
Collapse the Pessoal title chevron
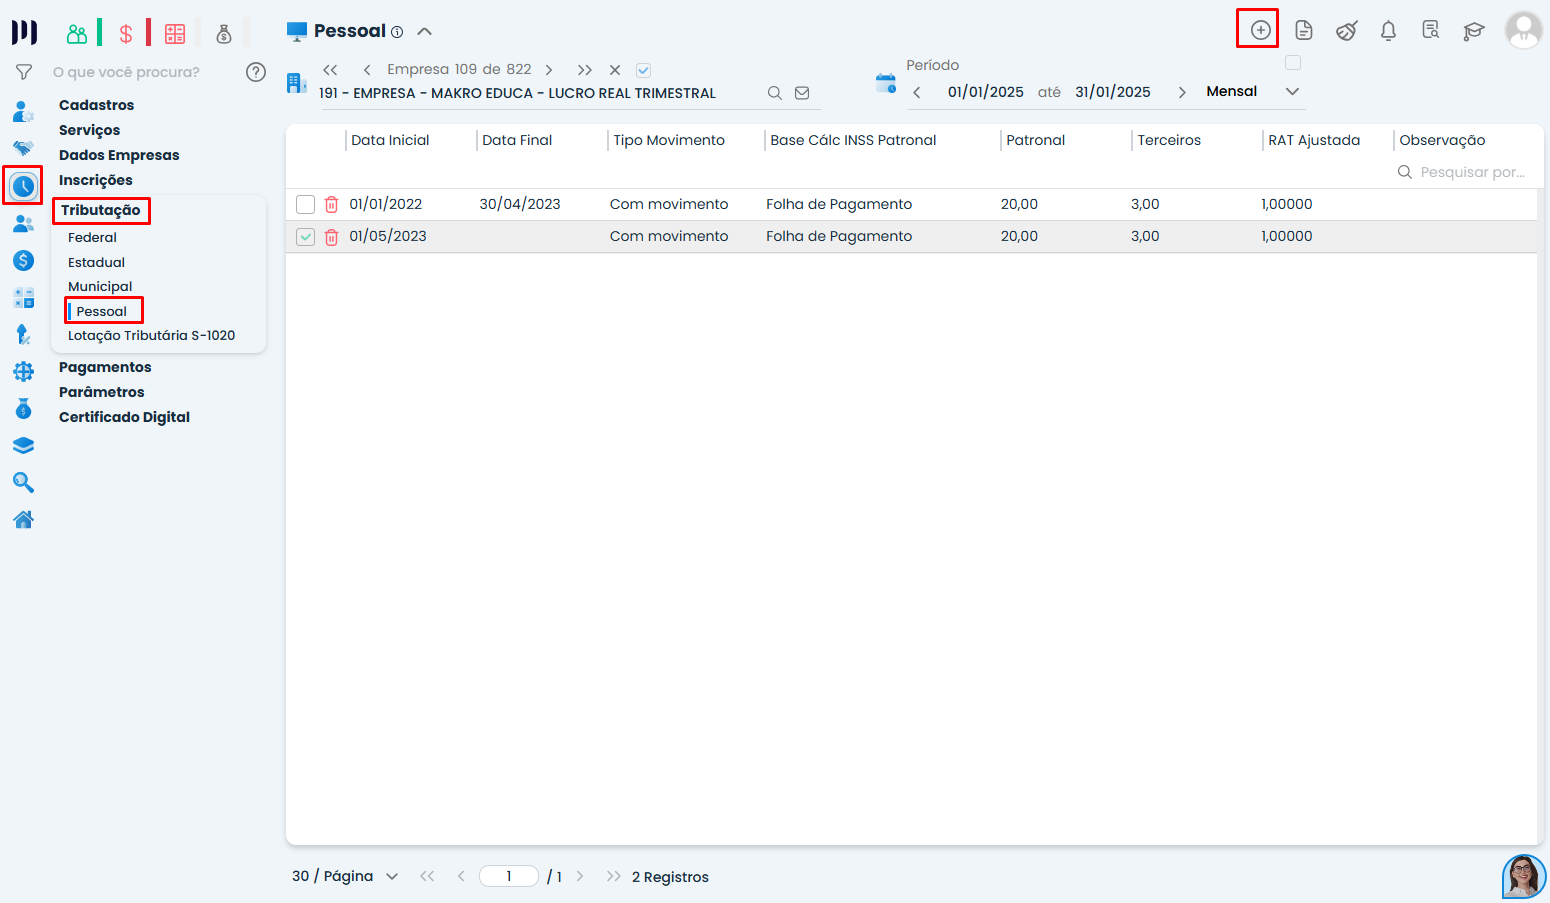coord(425,31)
